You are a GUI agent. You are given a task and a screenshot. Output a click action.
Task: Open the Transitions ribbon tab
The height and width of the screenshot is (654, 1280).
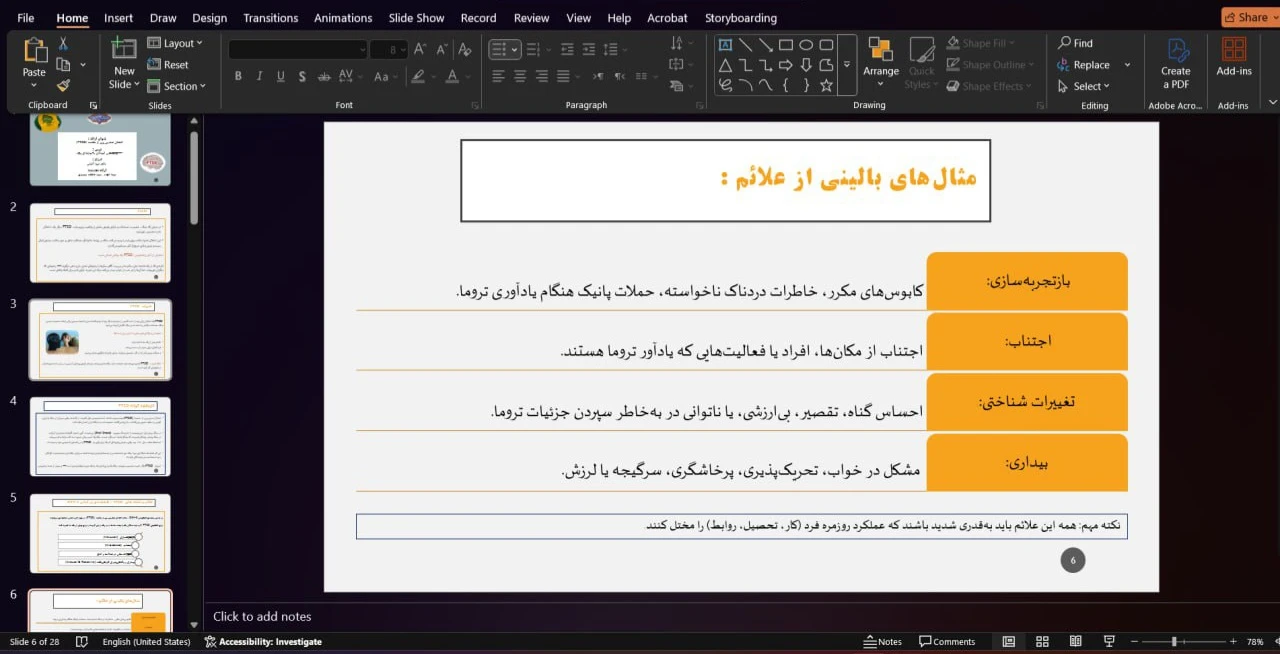click(270, 18)
